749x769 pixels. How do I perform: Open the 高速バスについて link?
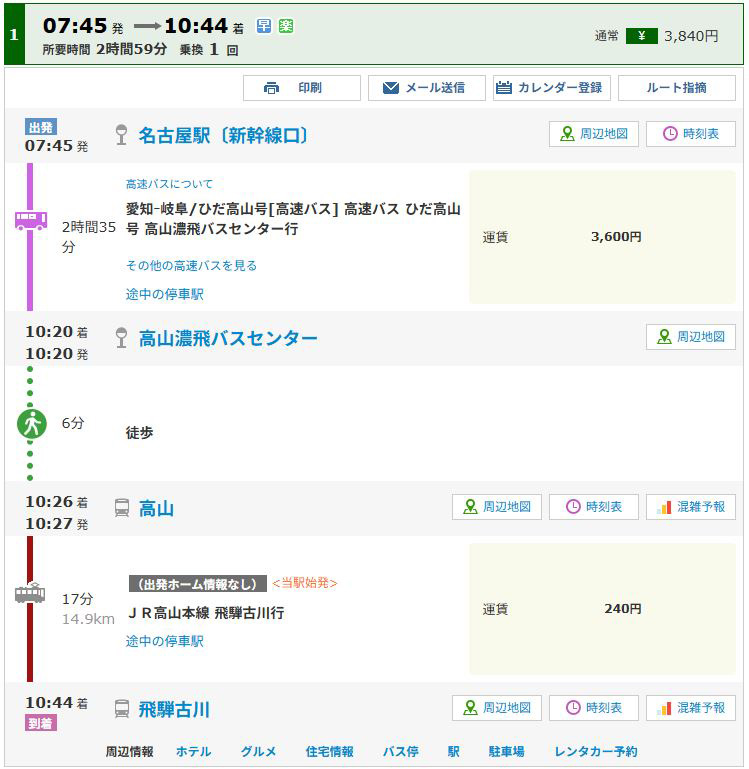pos(168,184)
